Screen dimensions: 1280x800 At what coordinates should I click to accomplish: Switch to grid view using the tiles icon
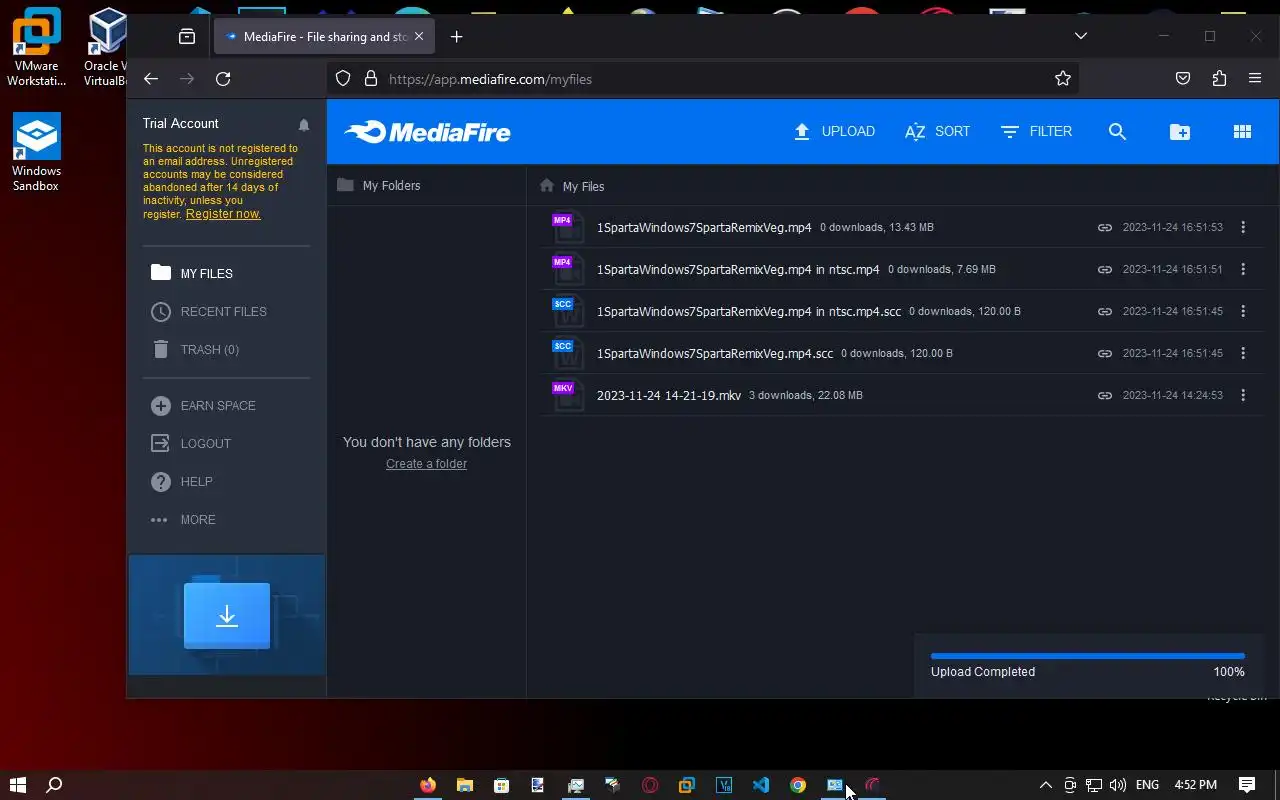[x=1242, y=132]
